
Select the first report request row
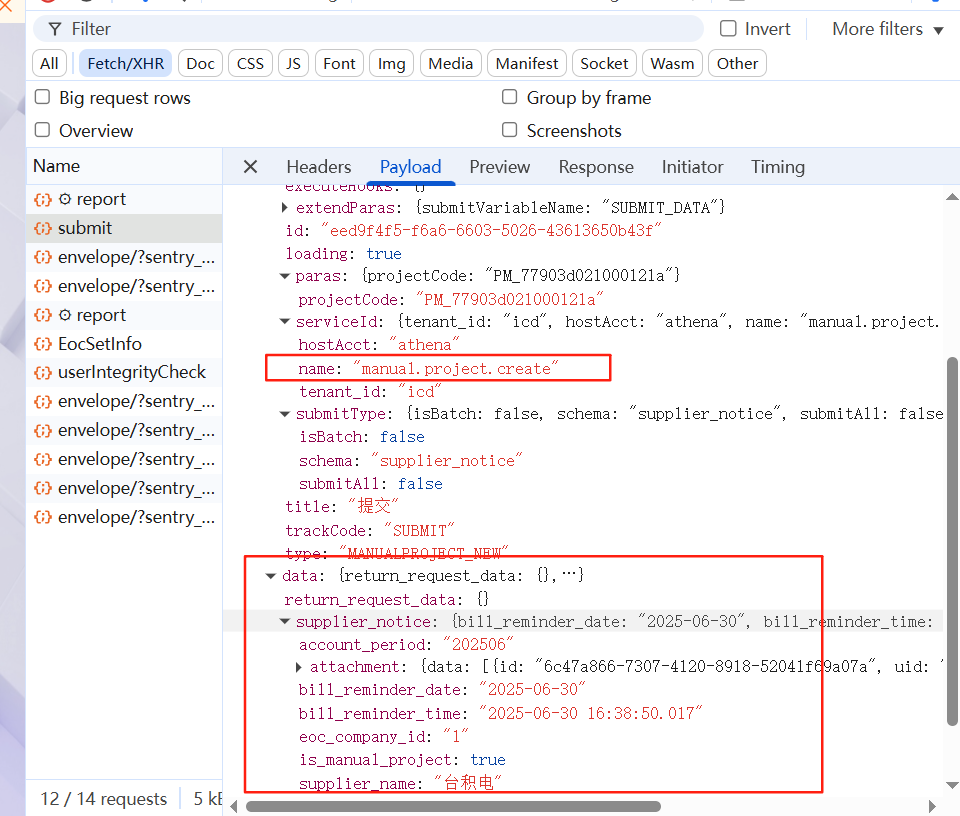pyautogui.click(x=124, y=199)
